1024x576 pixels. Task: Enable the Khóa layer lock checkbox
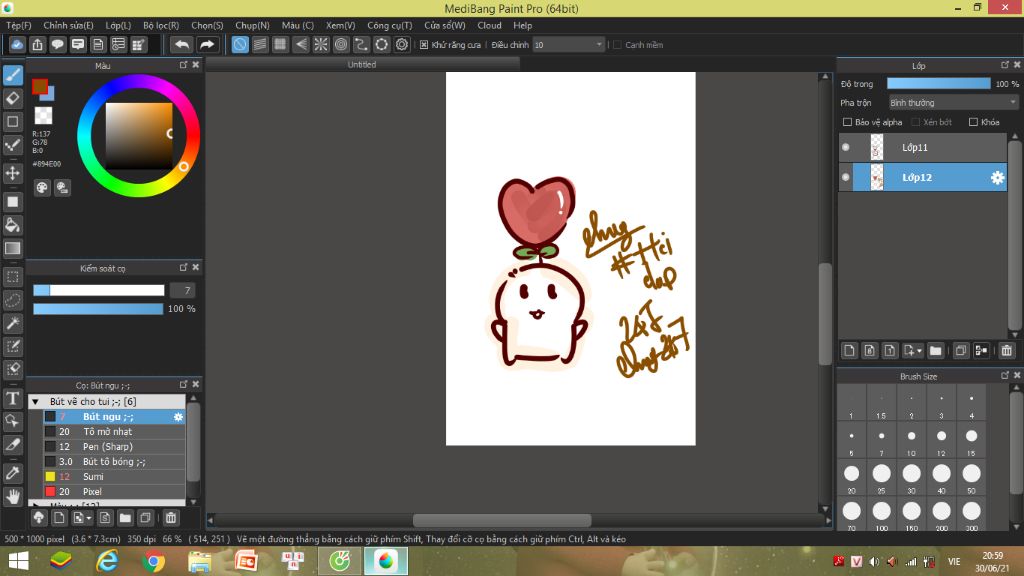[973, 122]
